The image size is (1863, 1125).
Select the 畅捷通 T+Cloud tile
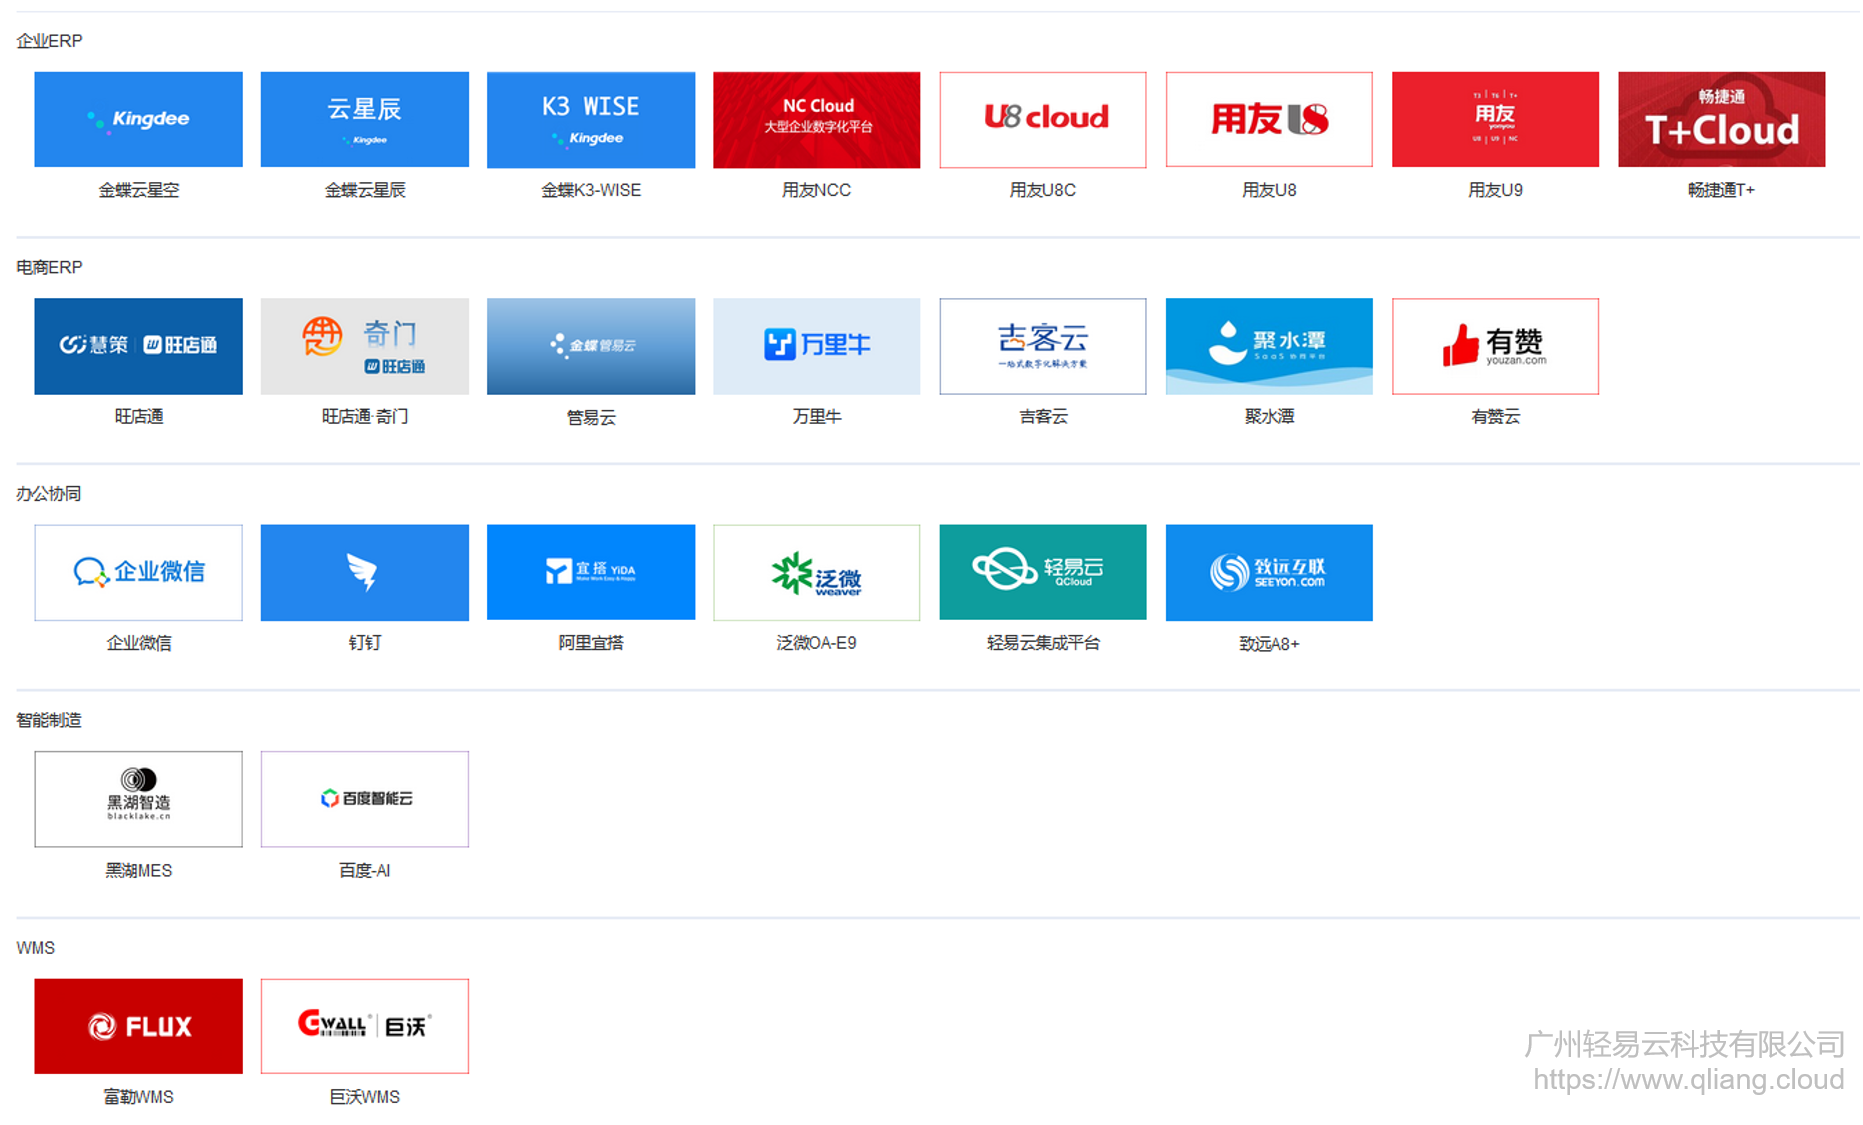pyautogui.click(x=1722, y=119)
